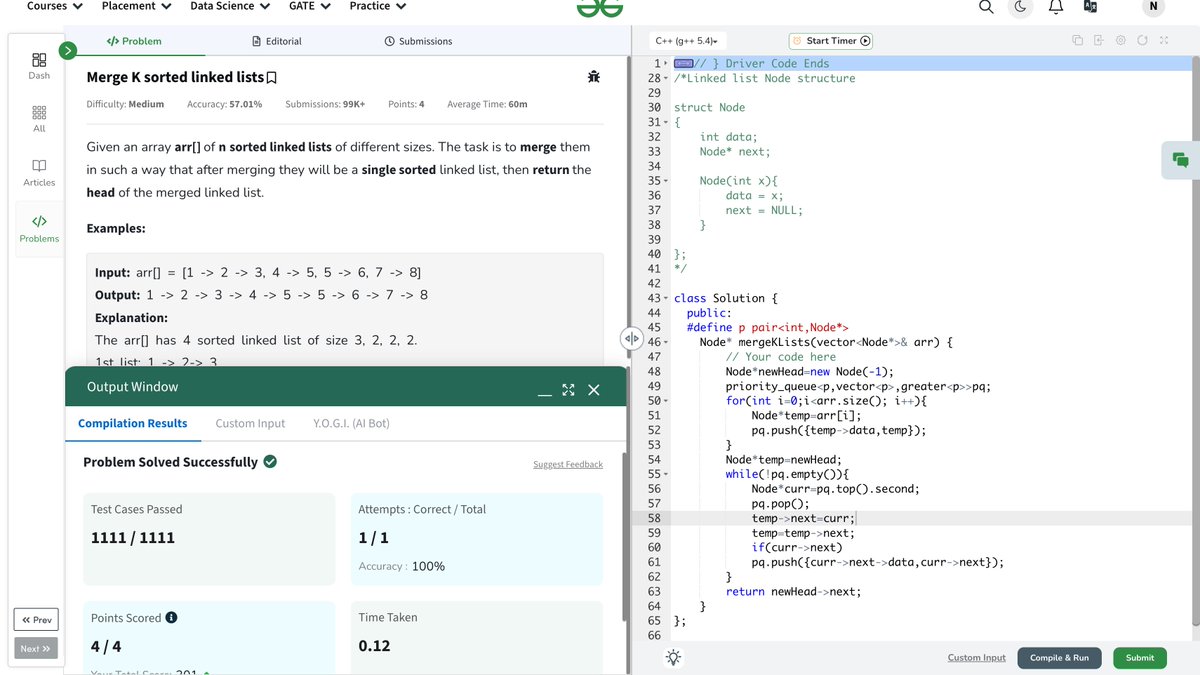Click the 'Time Taken' value 0.12
The image size is (1200, 675).
(x=374, y=646)
